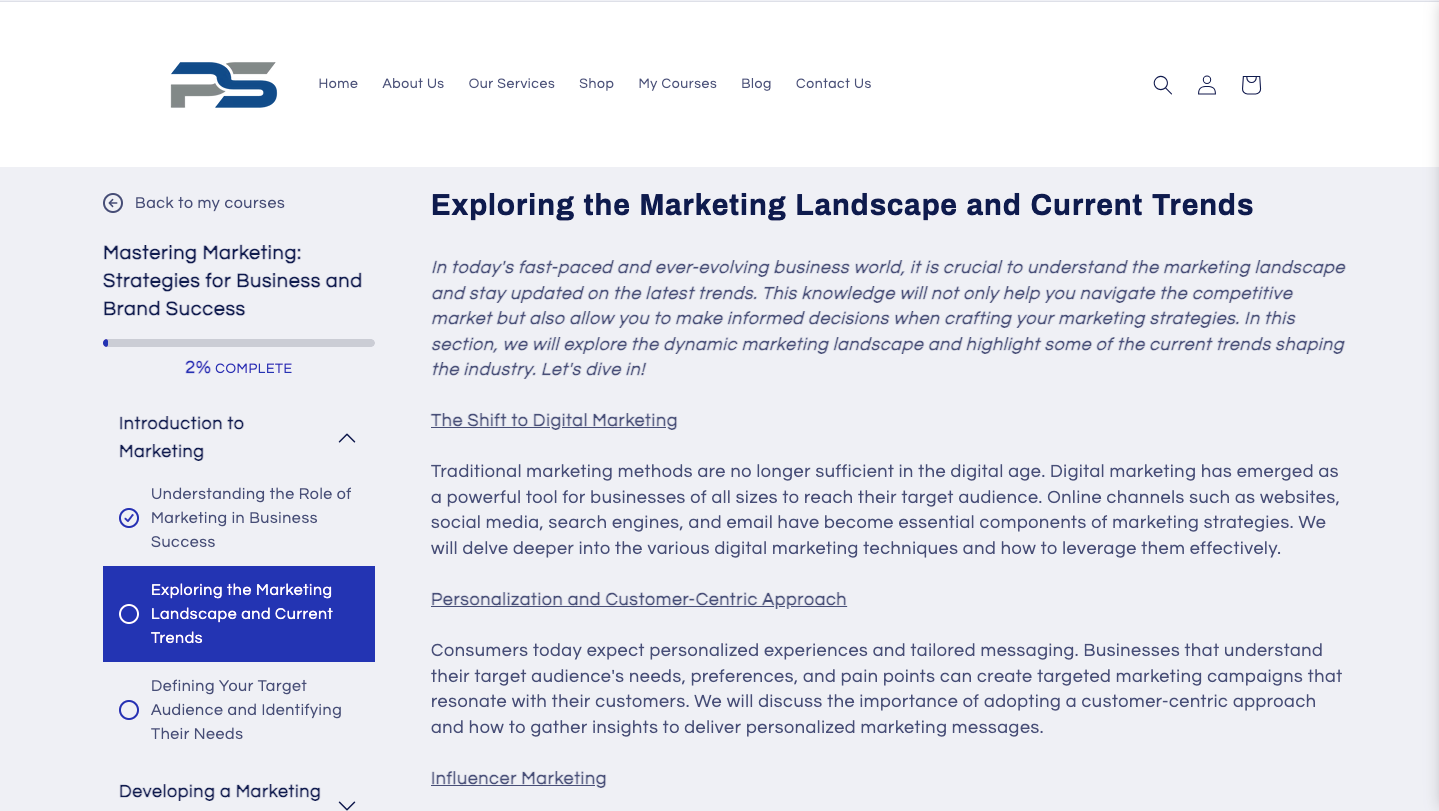Click the account user icon
This screenshot has height=811, width=1439.
(x=1207, y=85)
